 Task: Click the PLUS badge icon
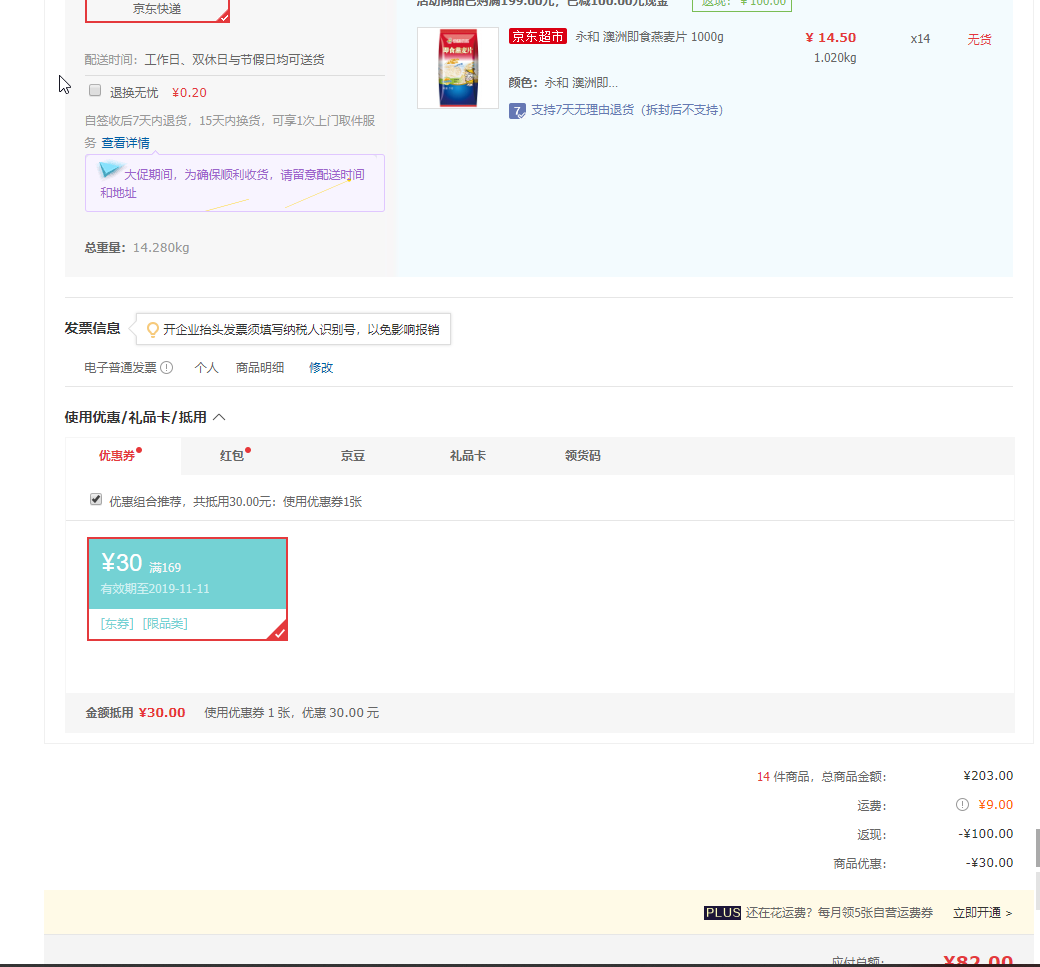coord(722,913)
